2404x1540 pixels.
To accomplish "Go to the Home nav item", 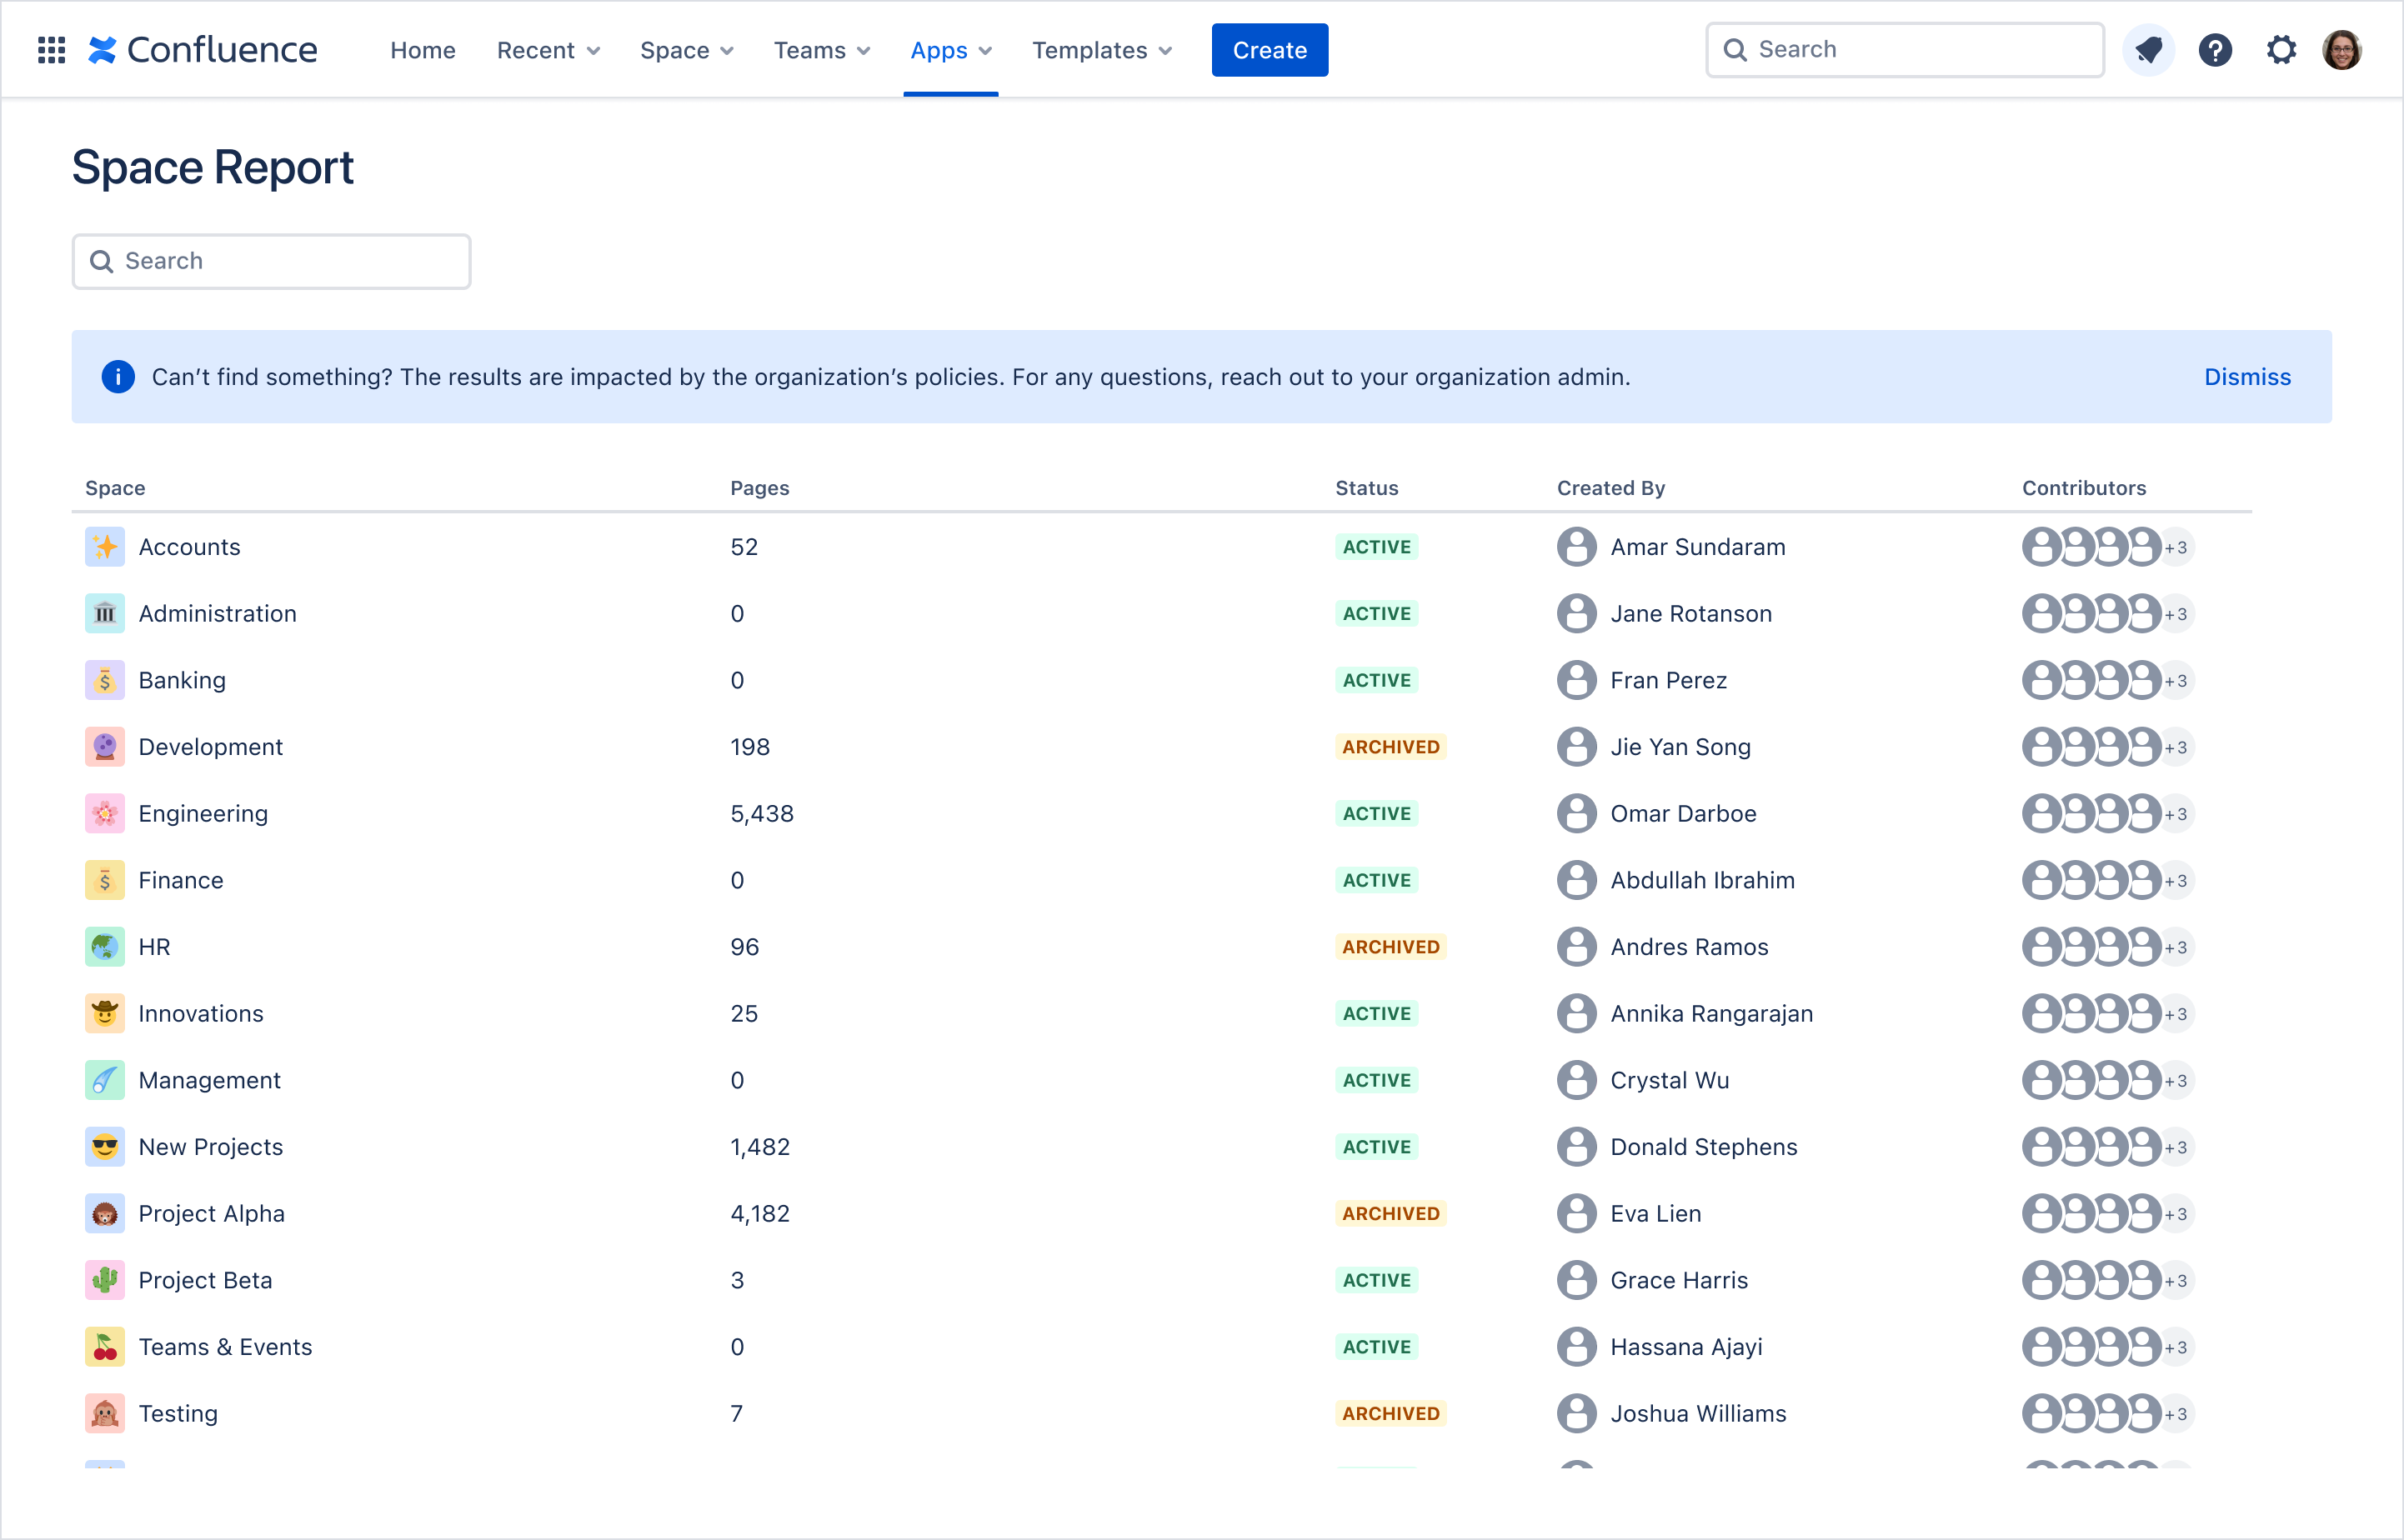I will point(423,50).
